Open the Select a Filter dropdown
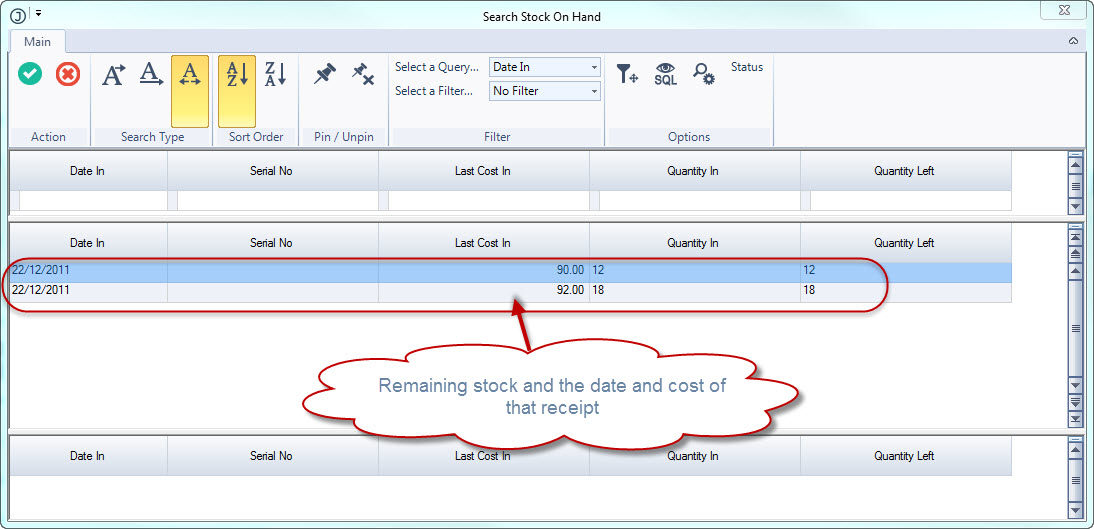This screenshot has width=1094, height=529. [x=545, y=91]
